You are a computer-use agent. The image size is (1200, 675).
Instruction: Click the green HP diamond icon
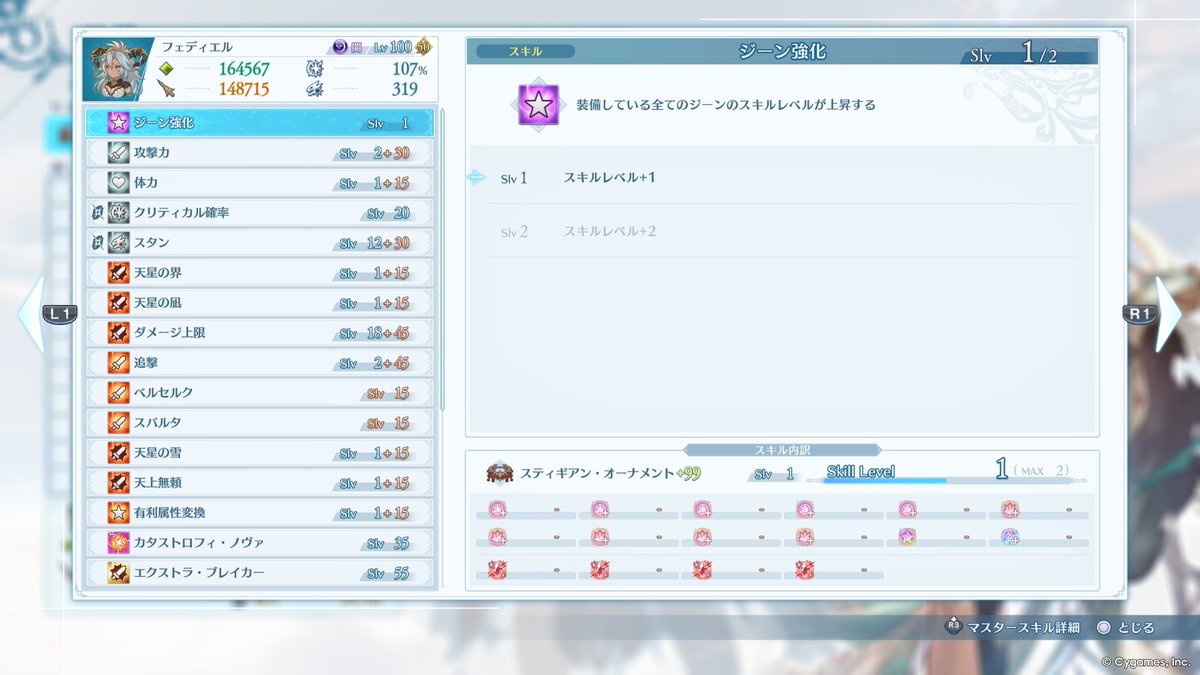pyautogui.click(x=167, y=69)
